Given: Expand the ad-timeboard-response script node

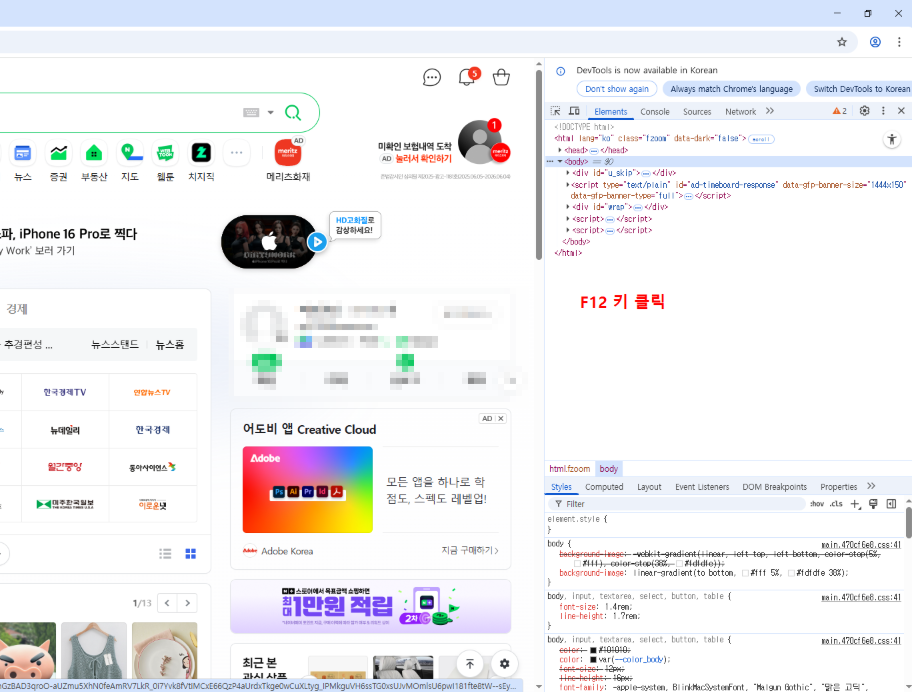Looking at the screenshot, I should click(x=568, y=185).
